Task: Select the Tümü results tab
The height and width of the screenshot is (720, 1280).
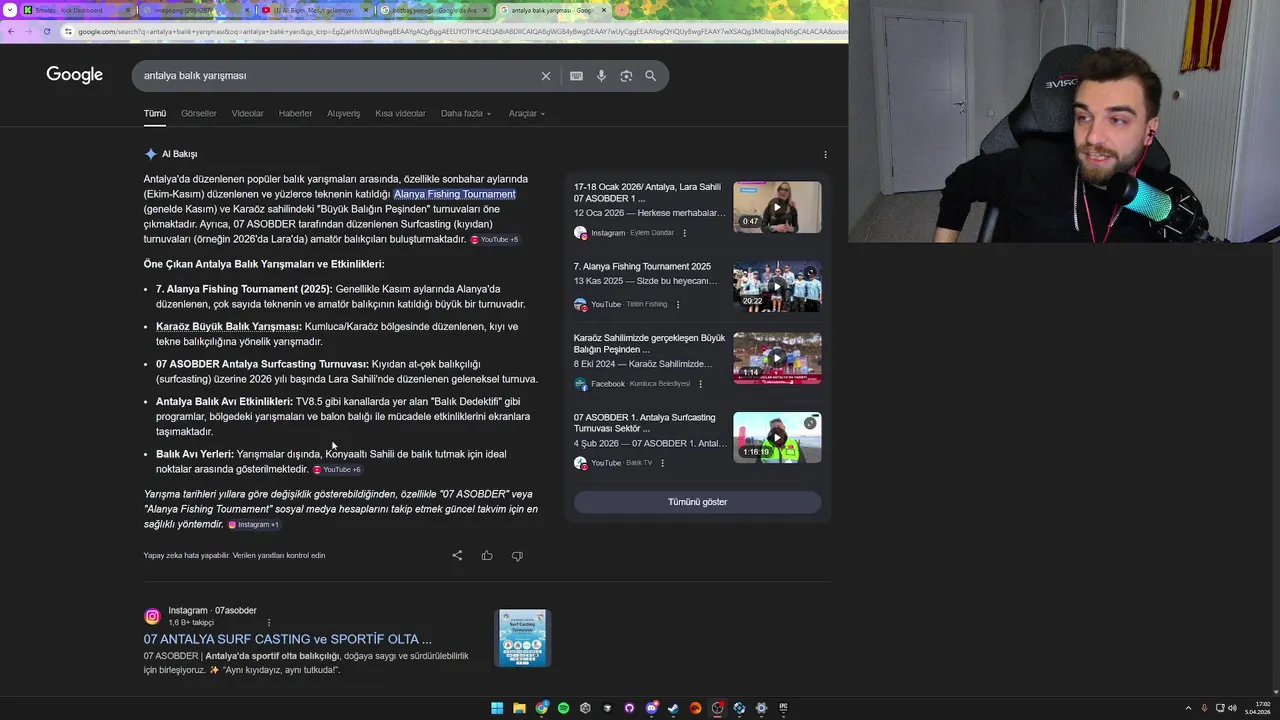Action: (155, 113)
